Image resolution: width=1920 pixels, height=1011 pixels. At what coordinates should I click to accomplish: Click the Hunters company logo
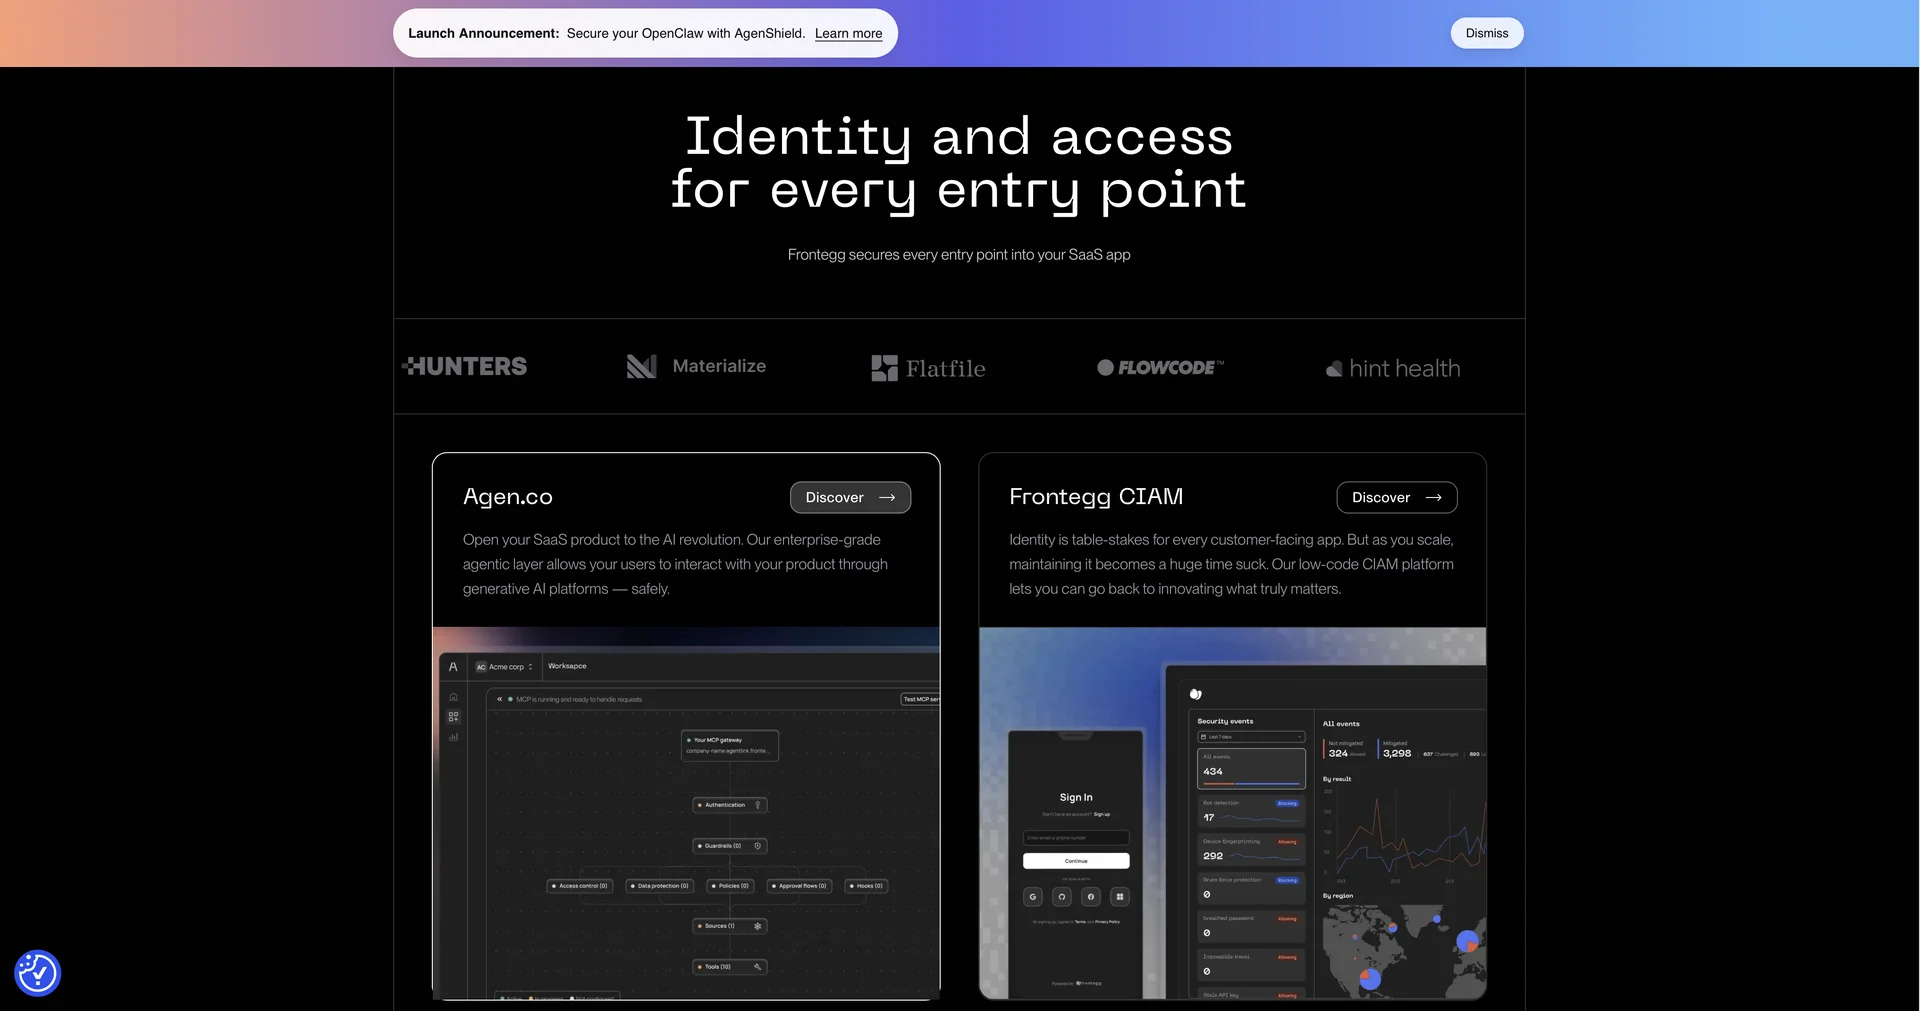click(465, 366)
